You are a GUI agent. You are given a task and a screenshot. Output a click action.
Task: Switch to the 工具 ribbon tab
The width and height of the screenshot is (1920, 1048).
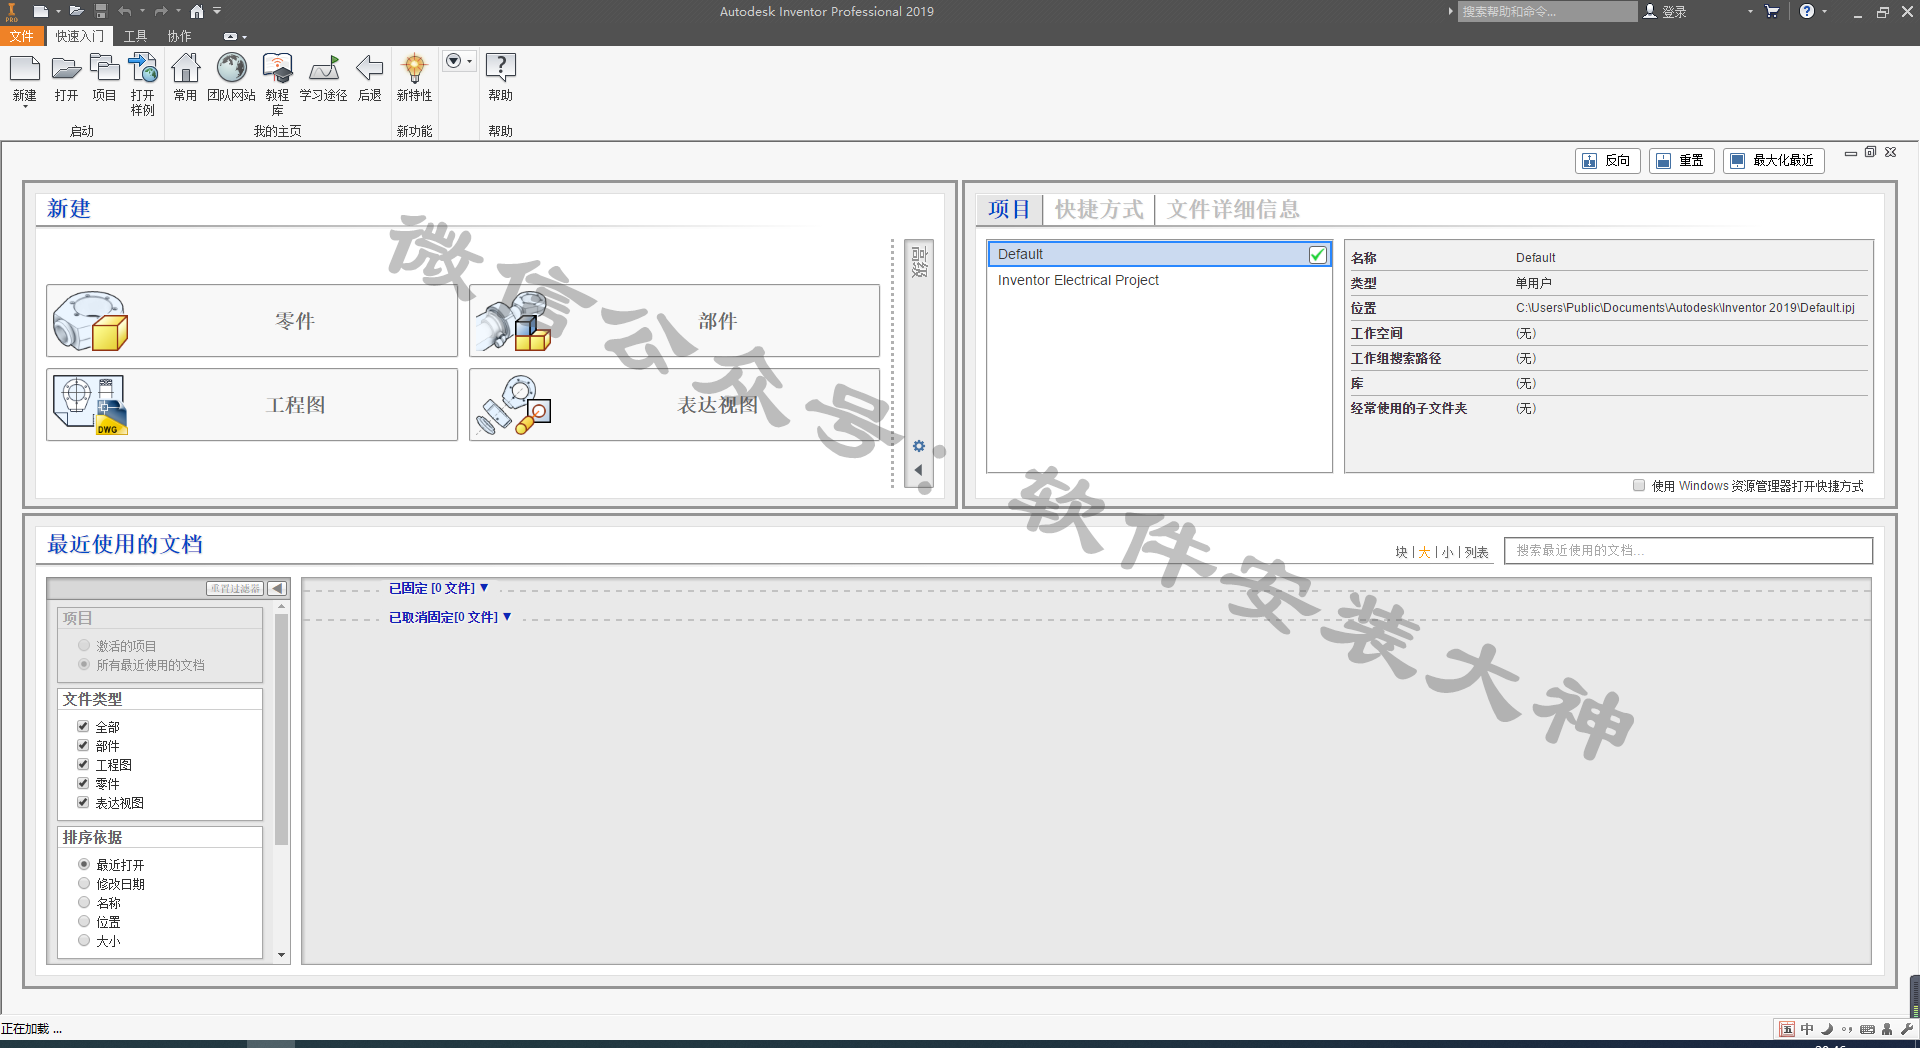pyautogui.click(x=135, y=36)
